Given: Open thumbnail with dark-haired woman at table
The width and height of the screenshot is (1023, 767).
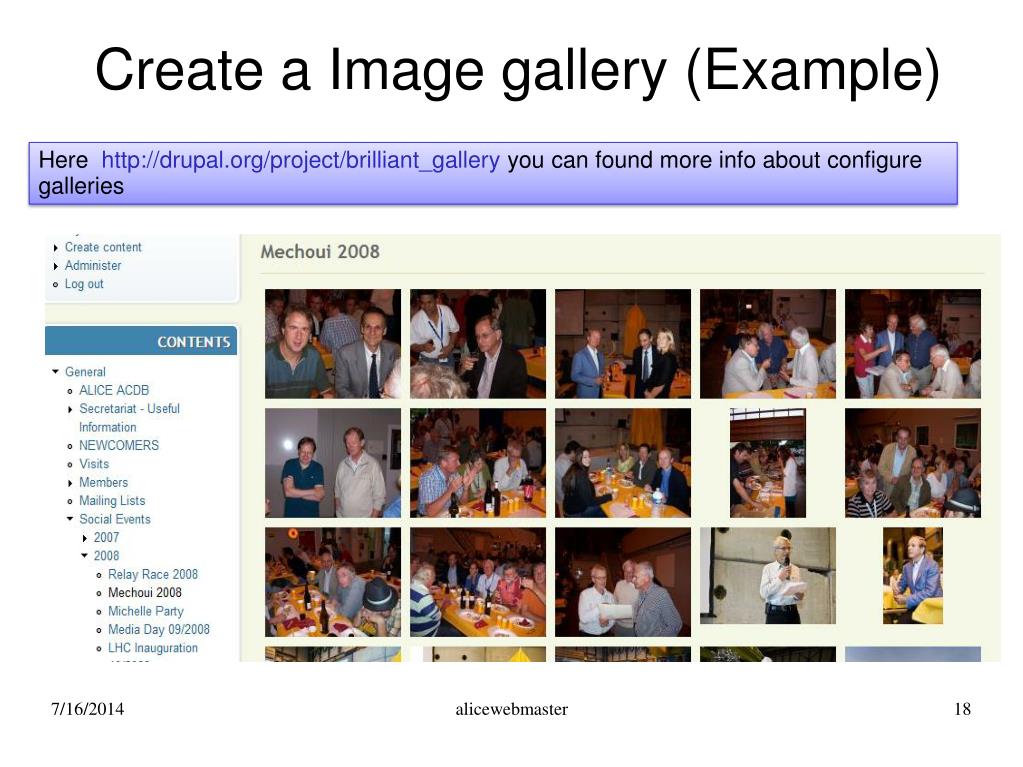Looking at the screenshot, I should point(622,463).
